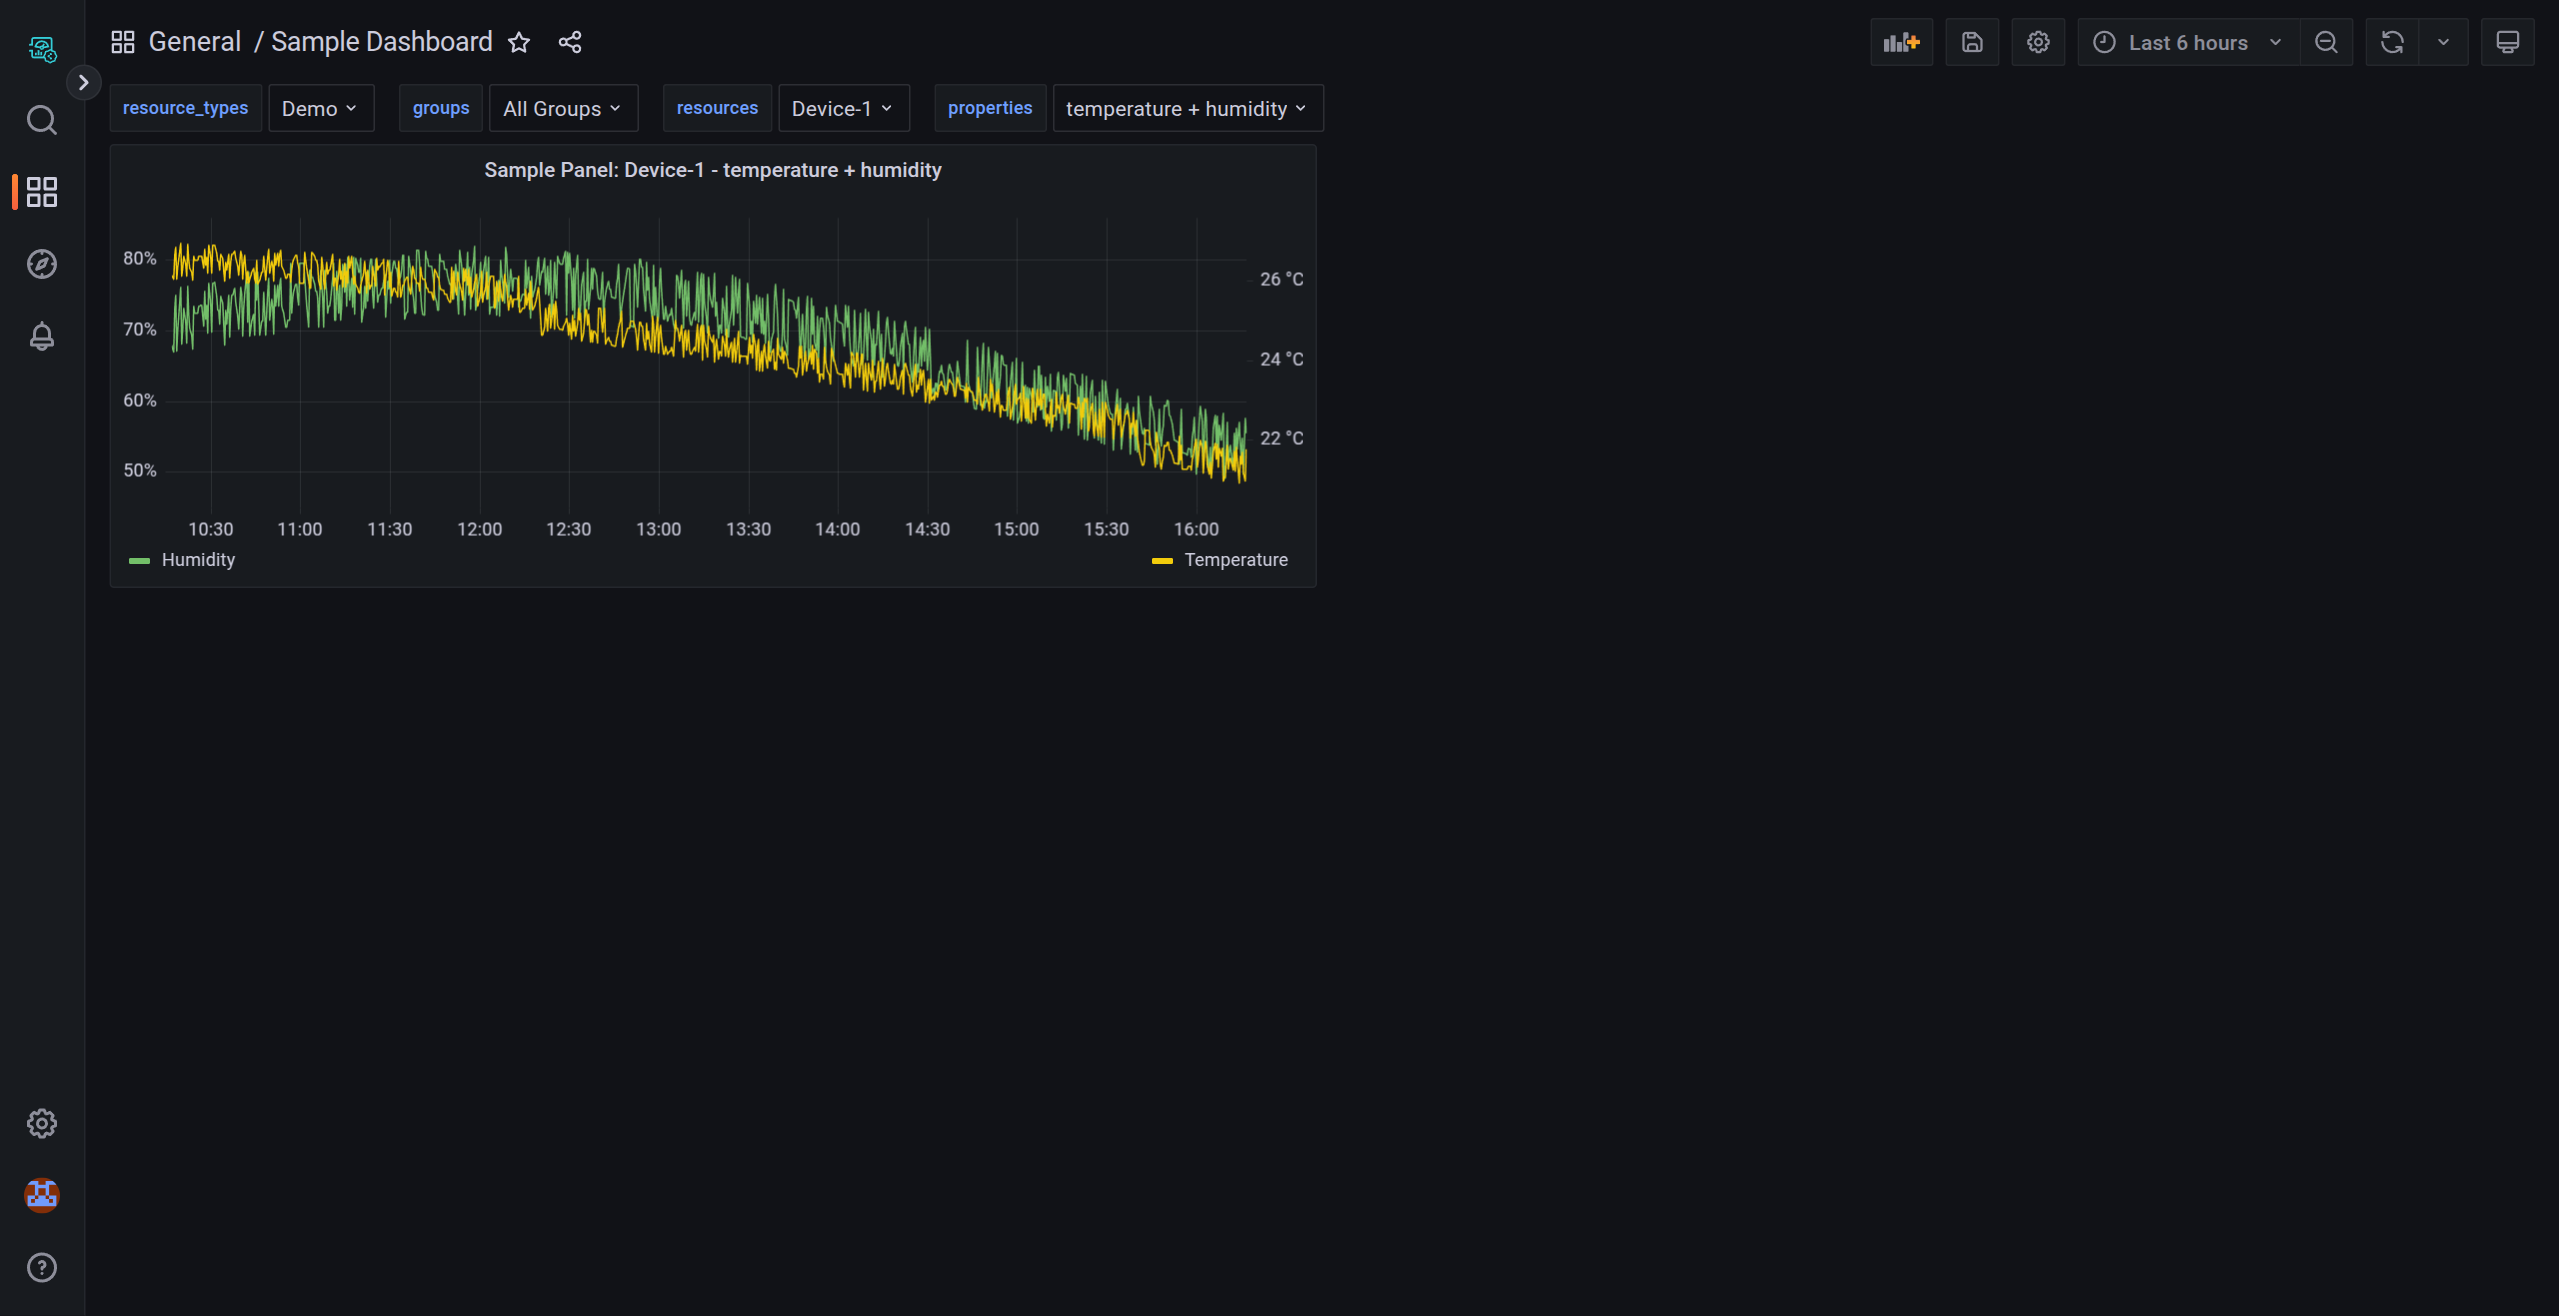Image resolution: width=2559 pixels, height=1316 pixels.
Task: Open the Sample Panel title menu
Action: point(712,170)
